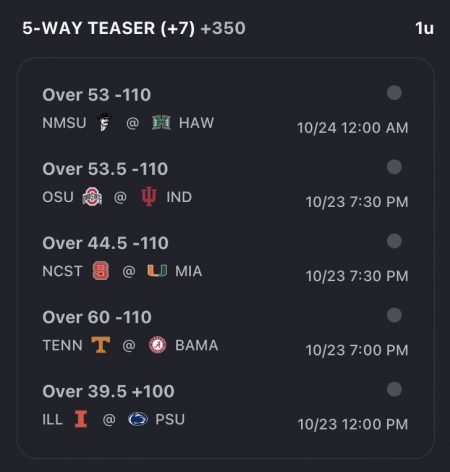Click the New Mexico State team logo
This screenshot has height=472, width=450.
pos(104,123)
